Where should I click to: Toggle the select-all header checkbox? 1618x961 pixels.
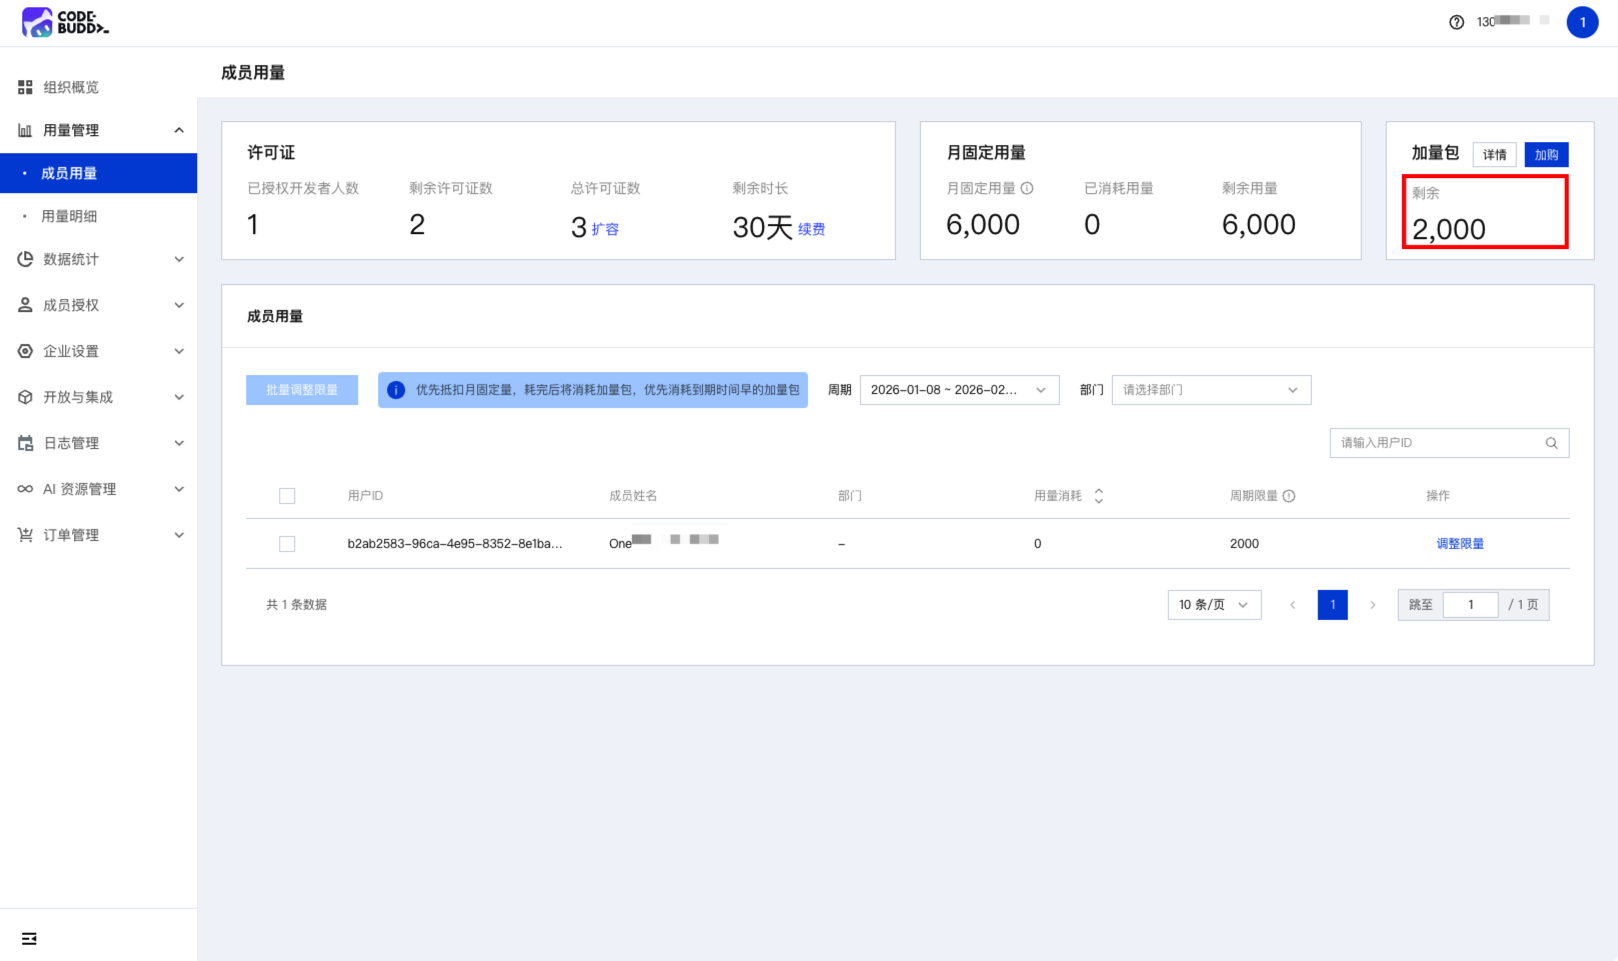[x=287, y=496]
